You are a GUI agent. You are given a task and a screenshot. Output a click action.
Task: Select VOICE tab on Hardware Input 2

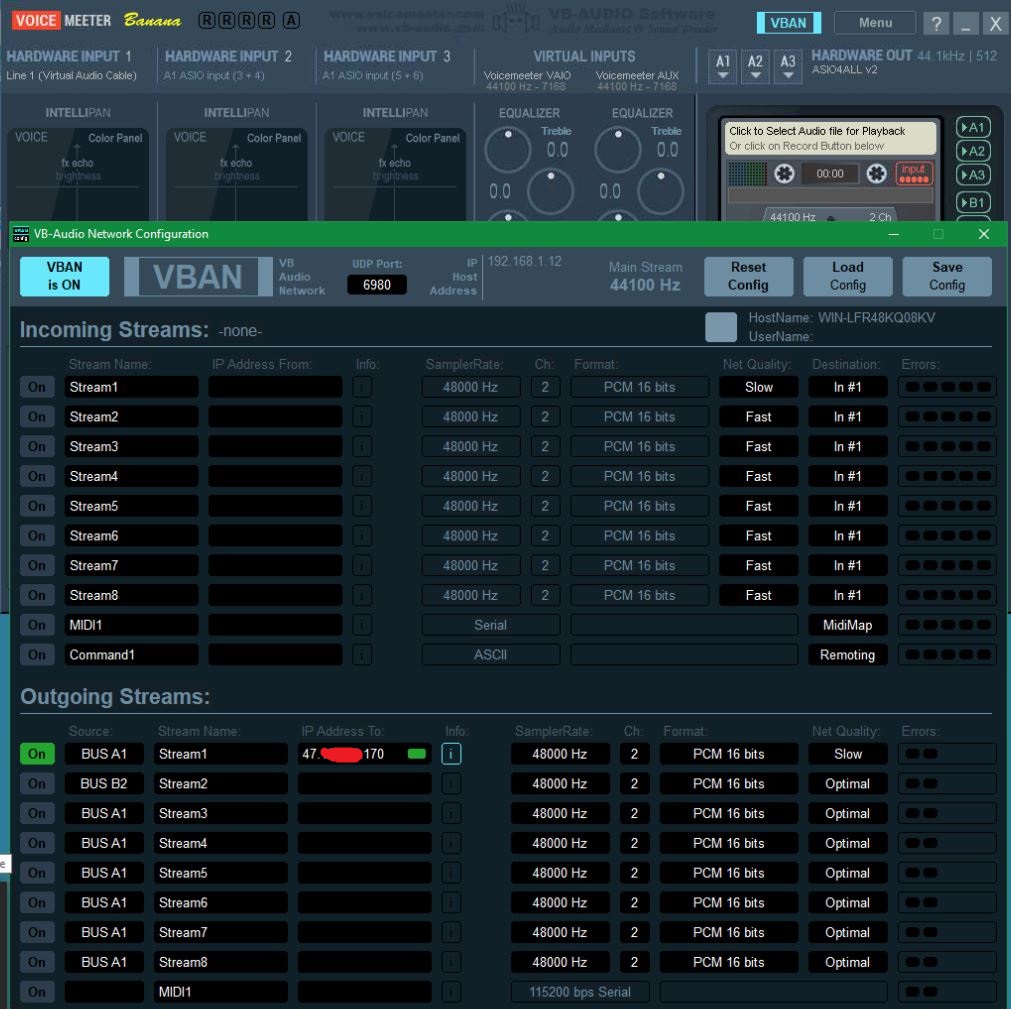tap(190, 137)
